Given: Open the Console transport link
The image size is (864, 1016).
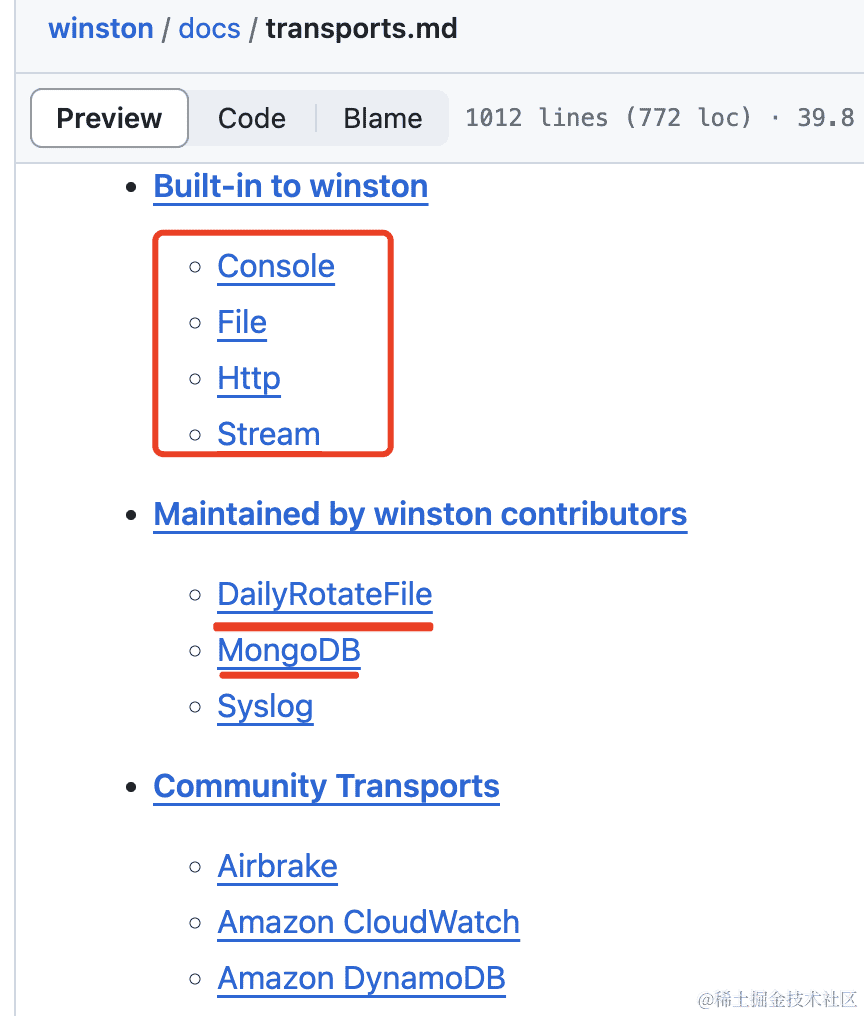Looking at the screenshot, I should (x=276, y=266).
